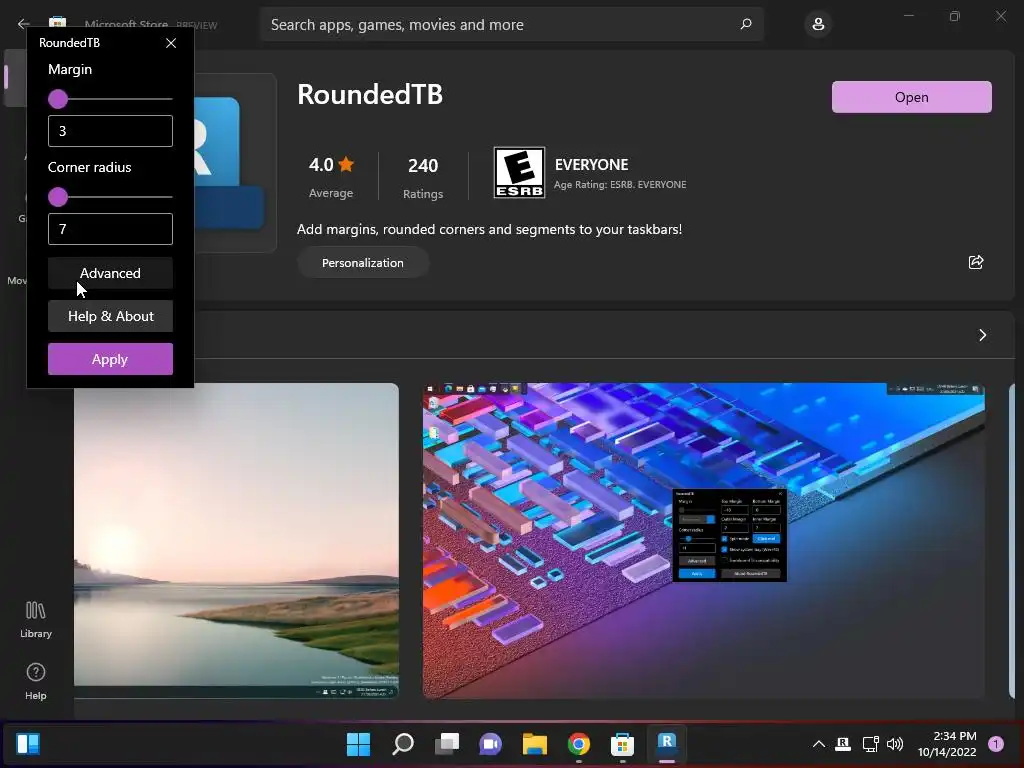Open Windows Search from taskbar
Viewport: 1024px width, 768px height.
pyautogui.click(x=403, y=744)
